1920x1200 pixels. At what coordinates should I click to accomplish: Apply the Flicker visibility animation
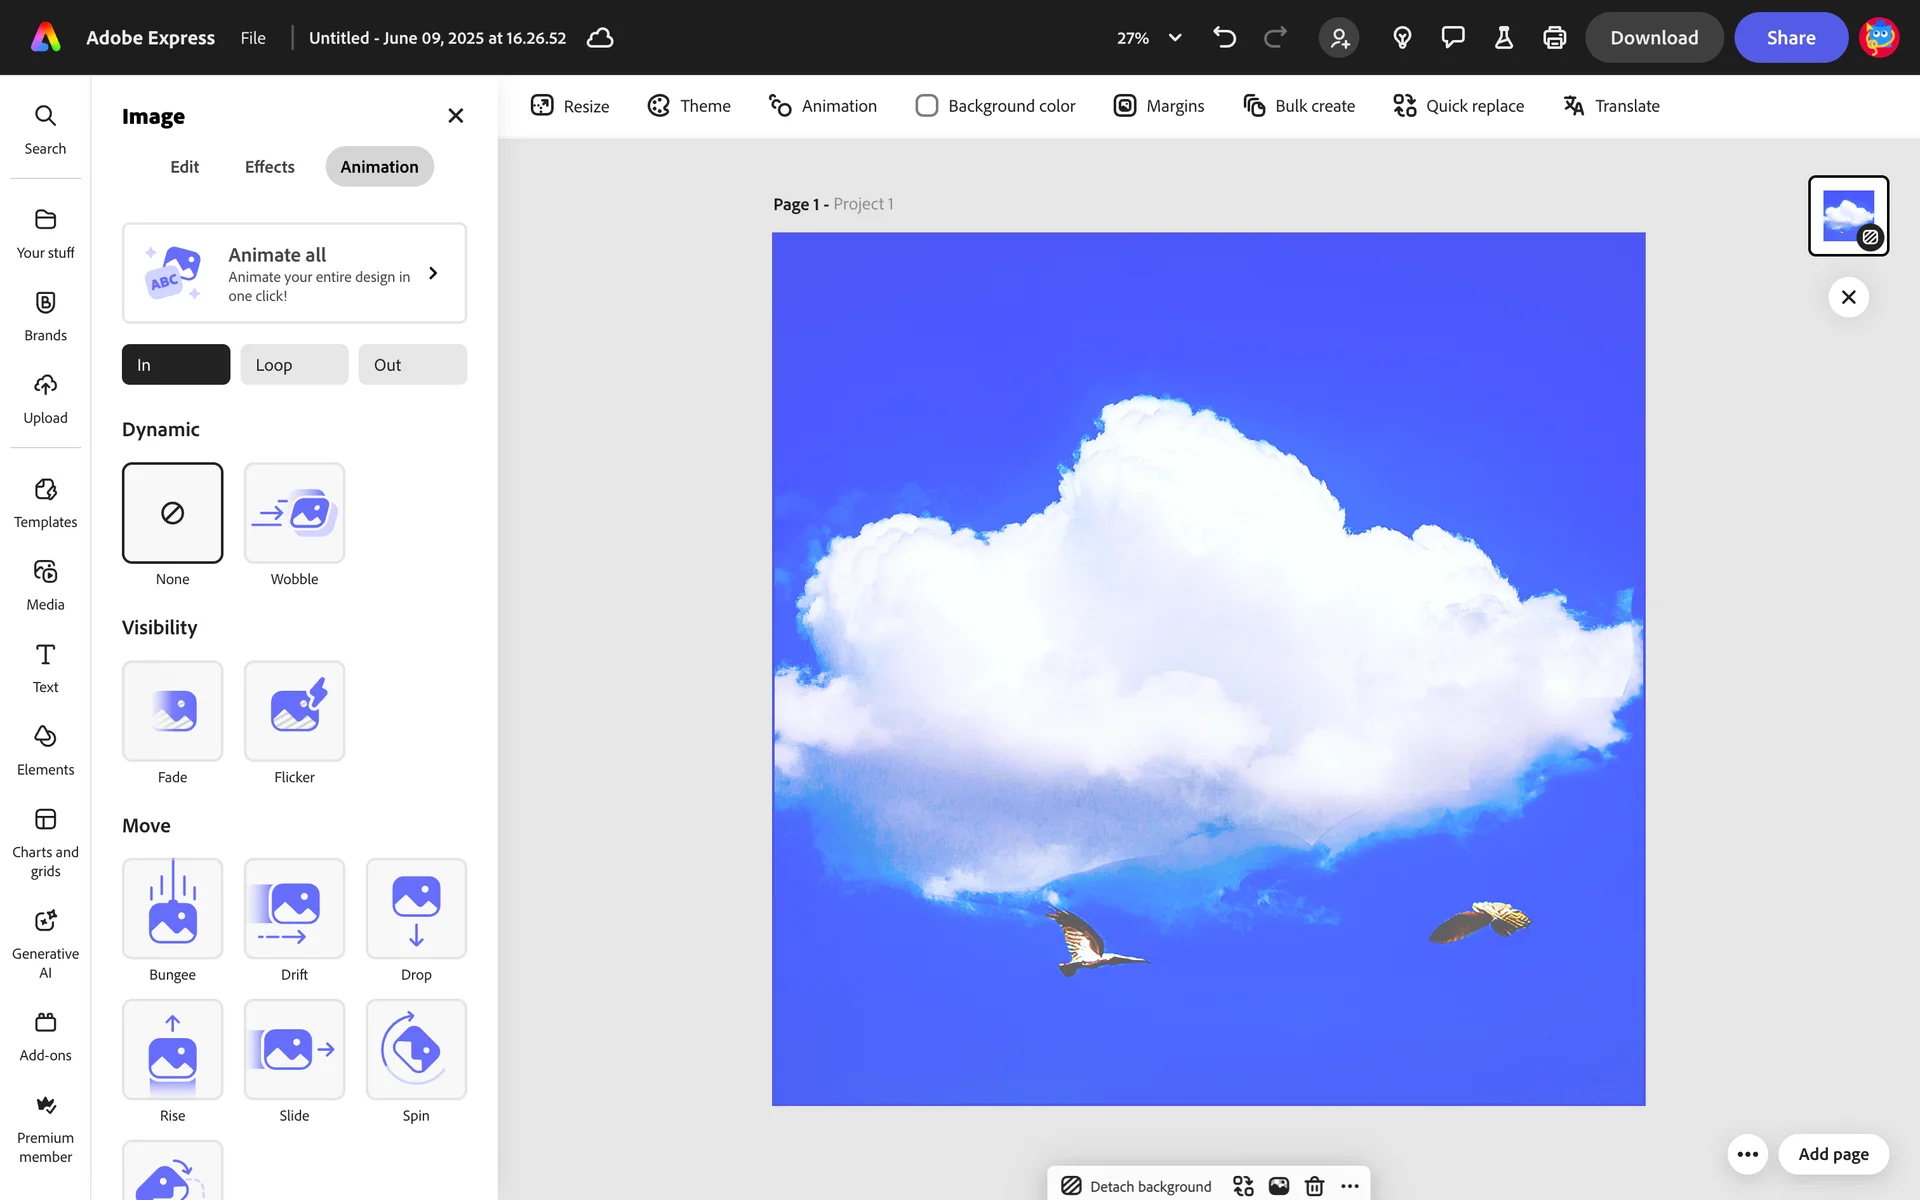tap(294, 711)
